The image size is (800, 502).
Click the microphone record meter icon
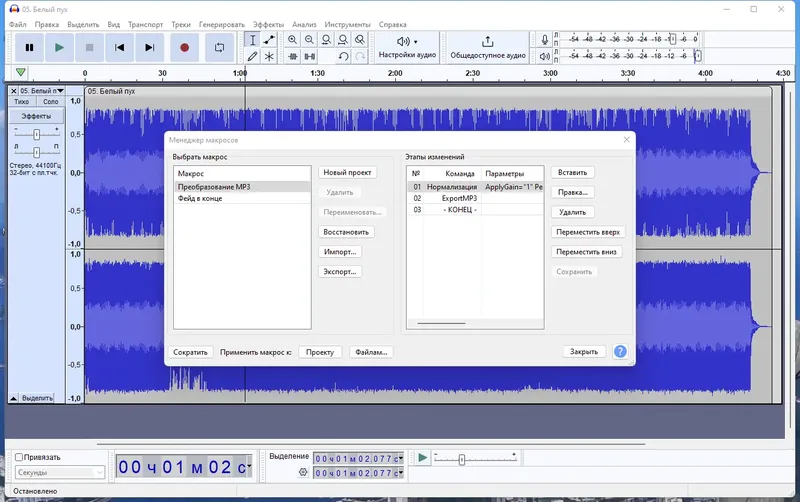544,39
